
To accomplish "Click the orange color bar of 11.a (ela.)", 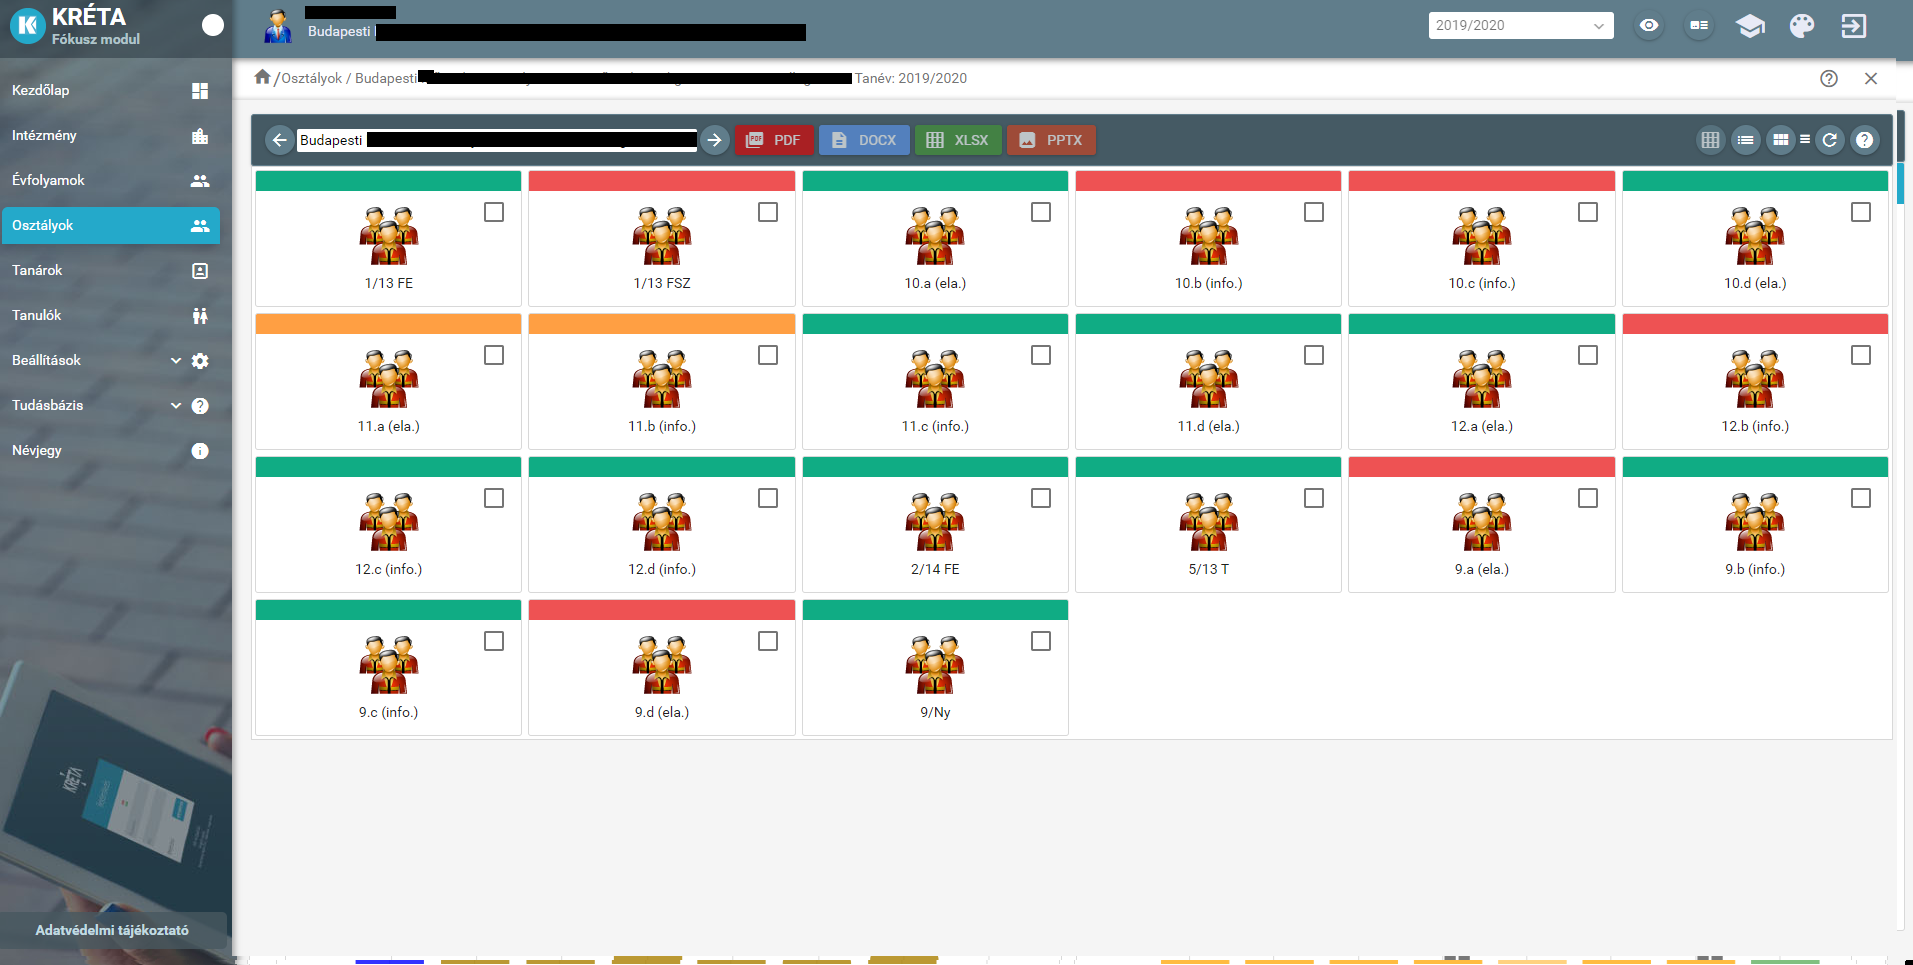I will click(x=388, y=324).
